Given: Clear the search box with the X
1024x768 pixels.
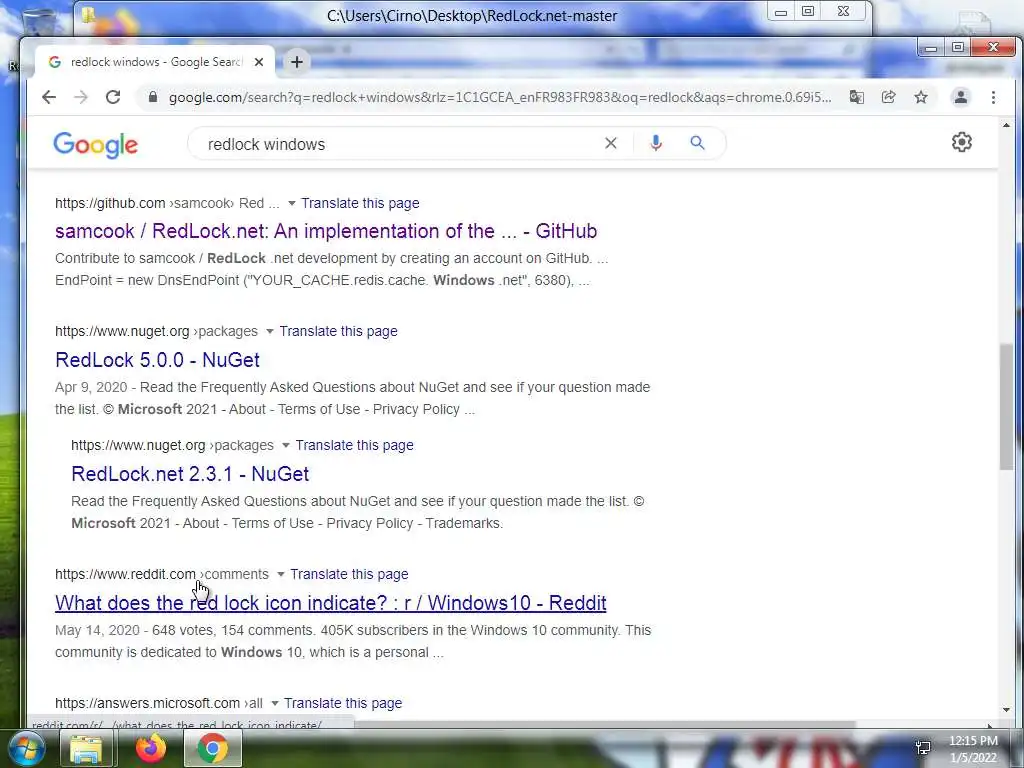Looking at the screenshot, I should click(x=611, y=143).
